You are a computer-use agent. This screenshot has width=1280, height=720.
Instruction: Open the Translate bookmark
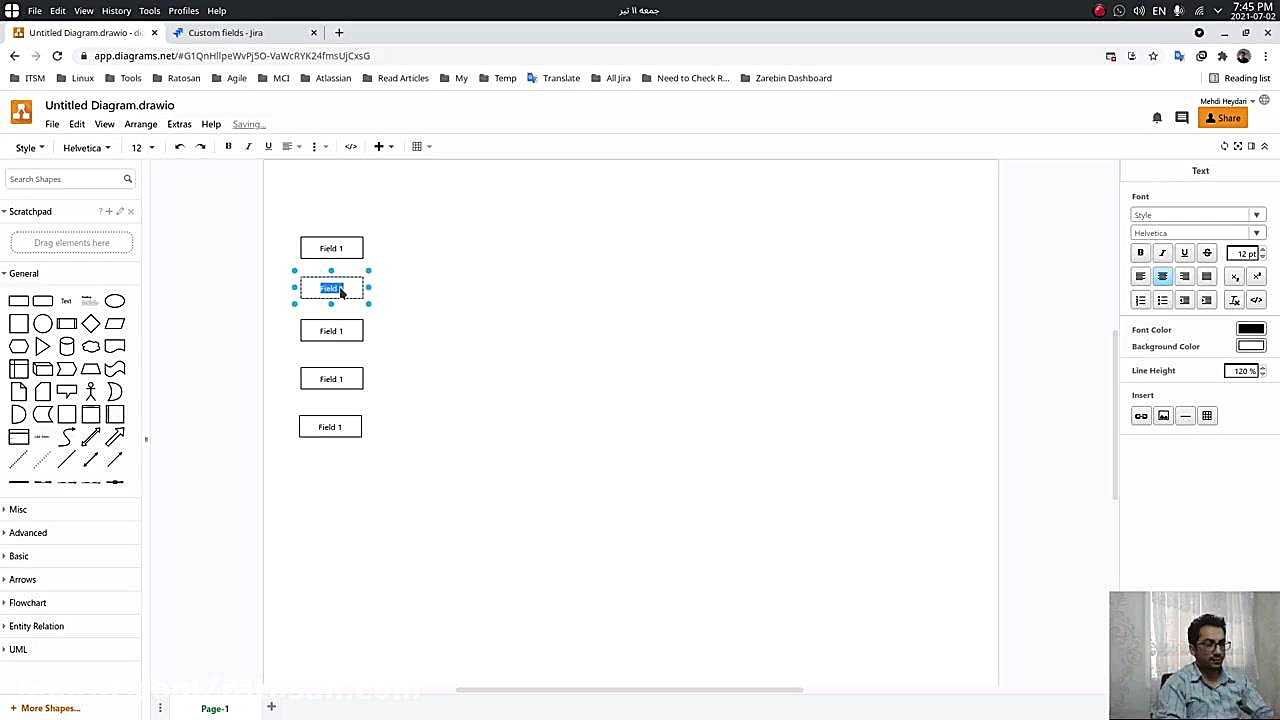[553, 78]
